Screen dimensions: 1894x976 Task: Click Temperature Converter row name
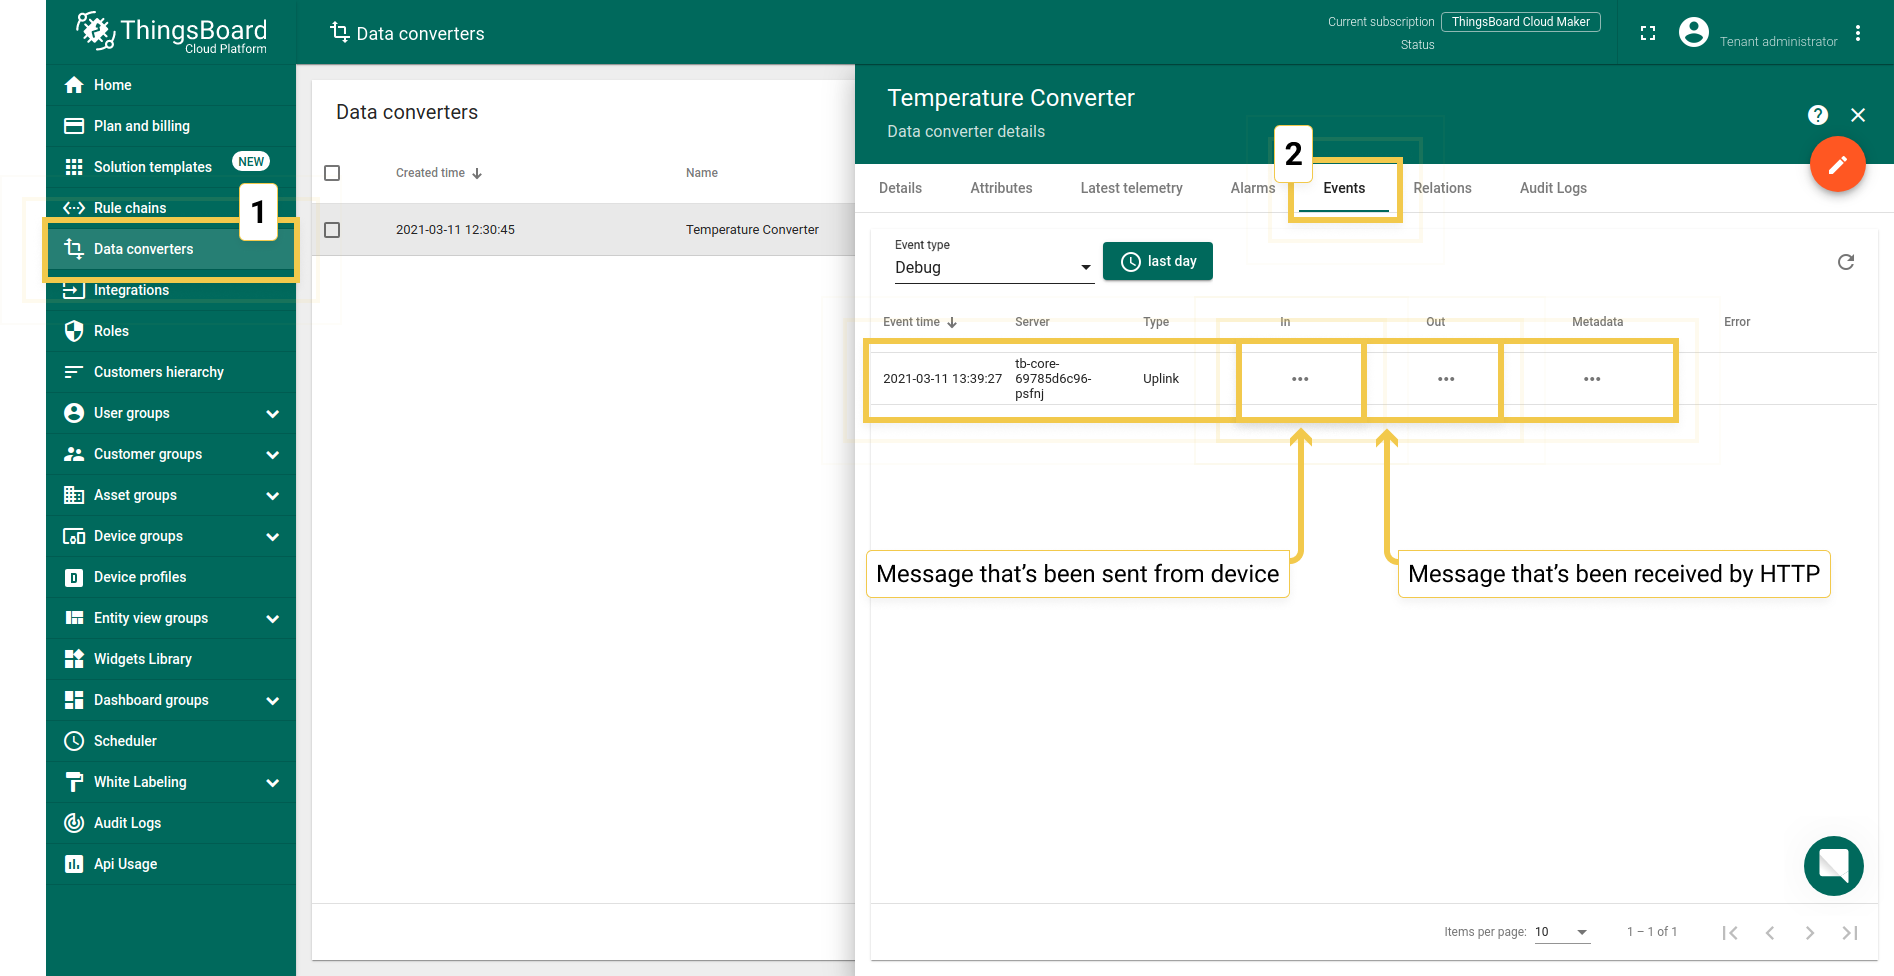tap(752, 230)
